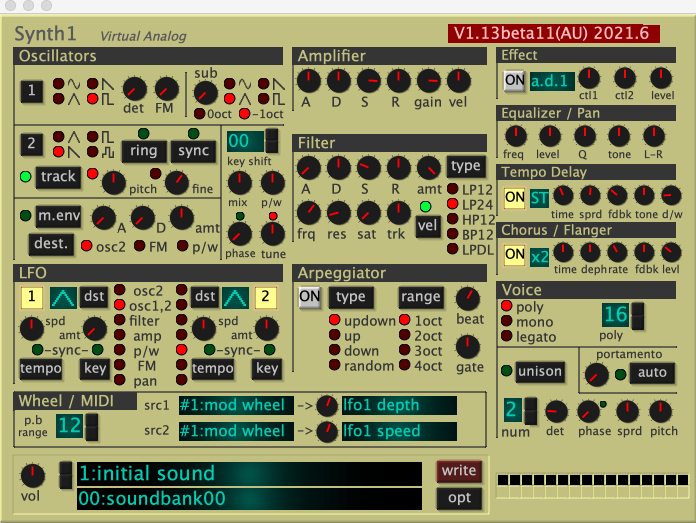Image resolution: width=696 pixels, height=523 pixels.
Task: Click the arpeggiator range button
Action: point(421,297)
